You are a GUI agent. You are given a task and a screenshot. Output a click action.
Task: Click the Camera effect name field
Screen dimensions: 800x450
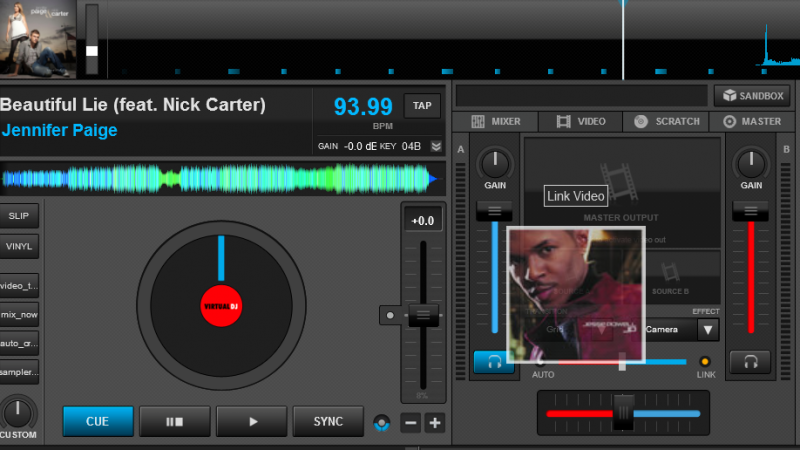(670, 330)
